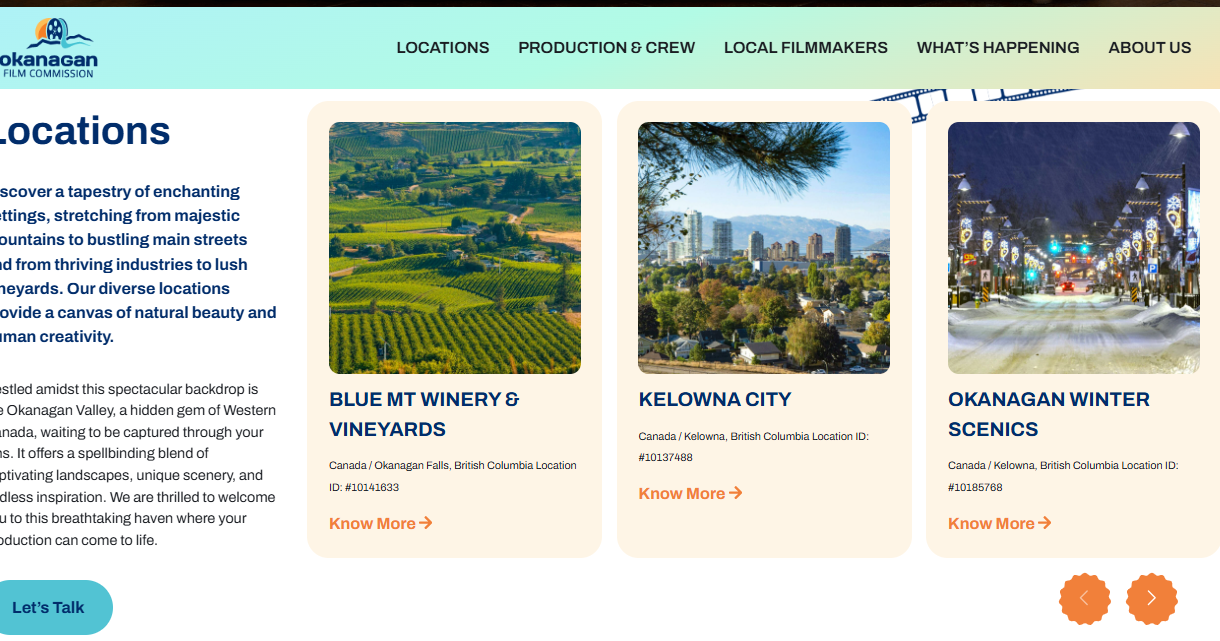The image size is (1220, 641).
Task: Select the Local Filmmakers menu item
Action: pyautogui.click(x=805, y=47)
